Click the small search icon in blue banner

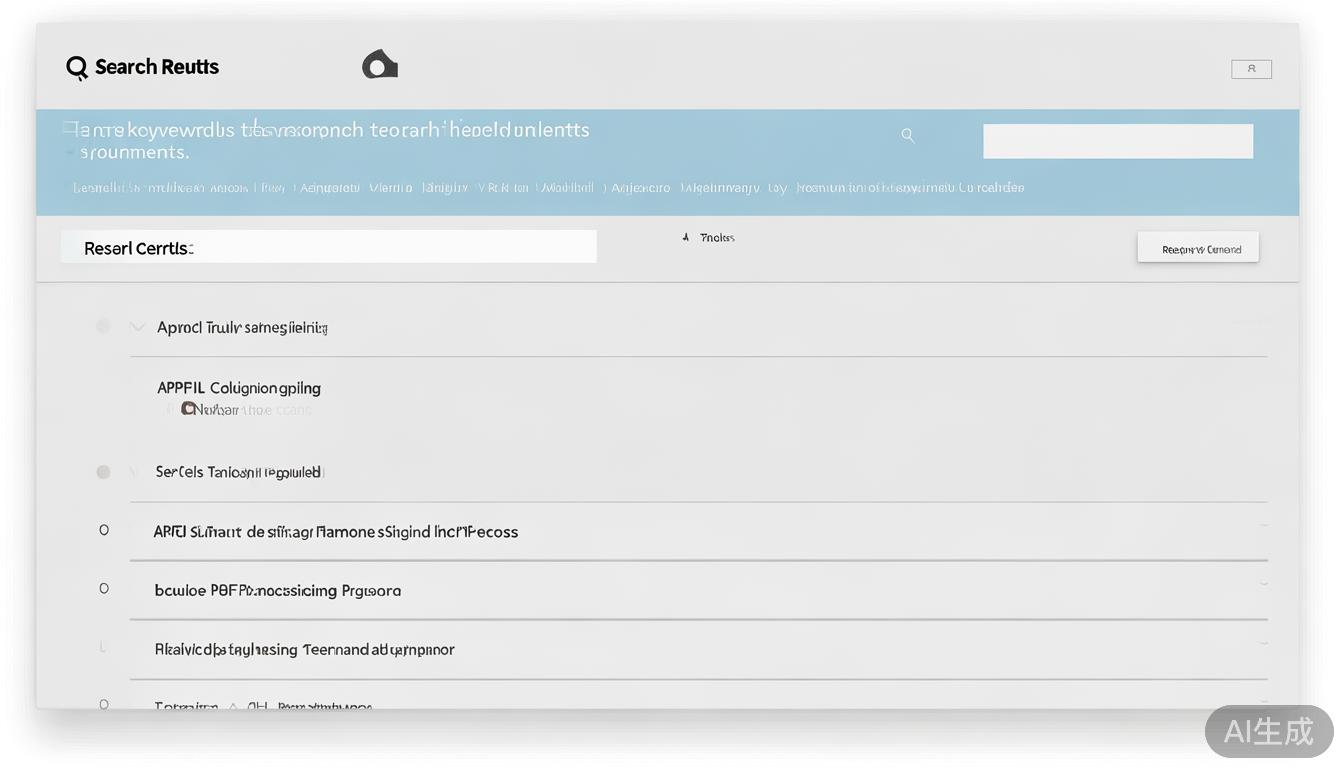tap(908, 135)
